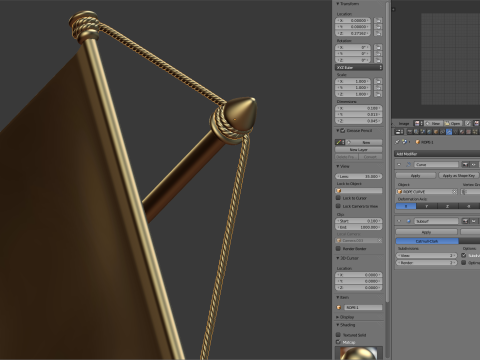The image size is (480, 360).
Task: Select deformation axis X
Action: click(406, 206)
